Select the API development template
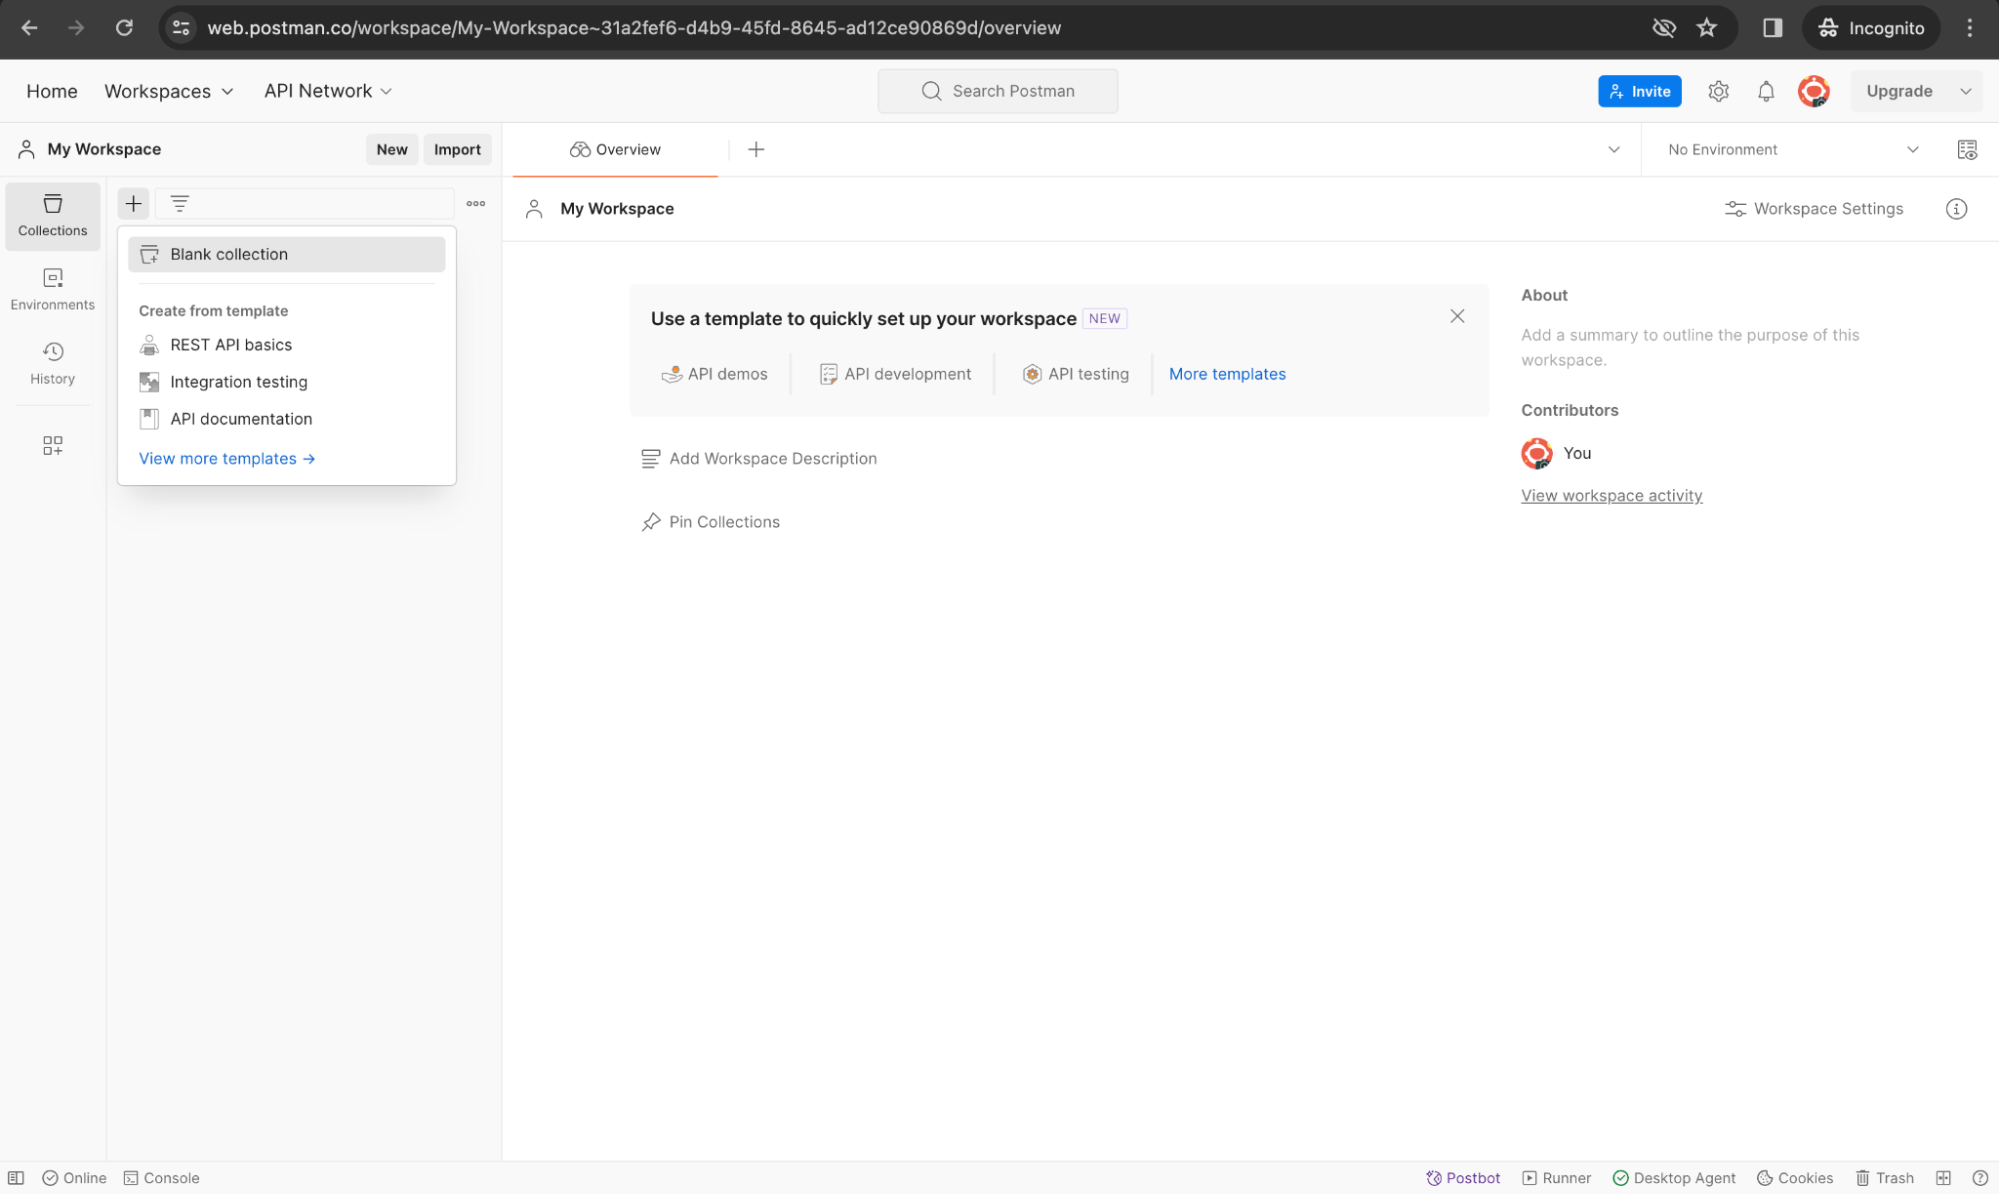 [x=895, y=374]
